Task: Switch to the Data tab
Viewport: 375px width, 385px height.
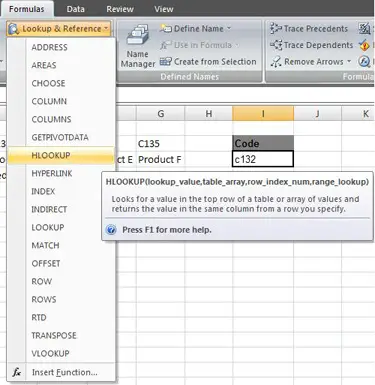Action: pyautogui.click(x=75, y=9)
